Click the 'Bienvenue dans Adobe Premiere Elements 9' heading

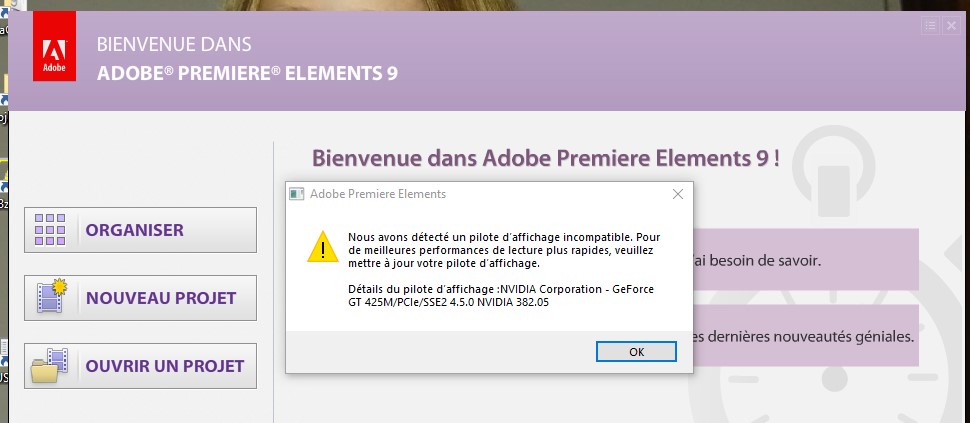pos(545,158)
